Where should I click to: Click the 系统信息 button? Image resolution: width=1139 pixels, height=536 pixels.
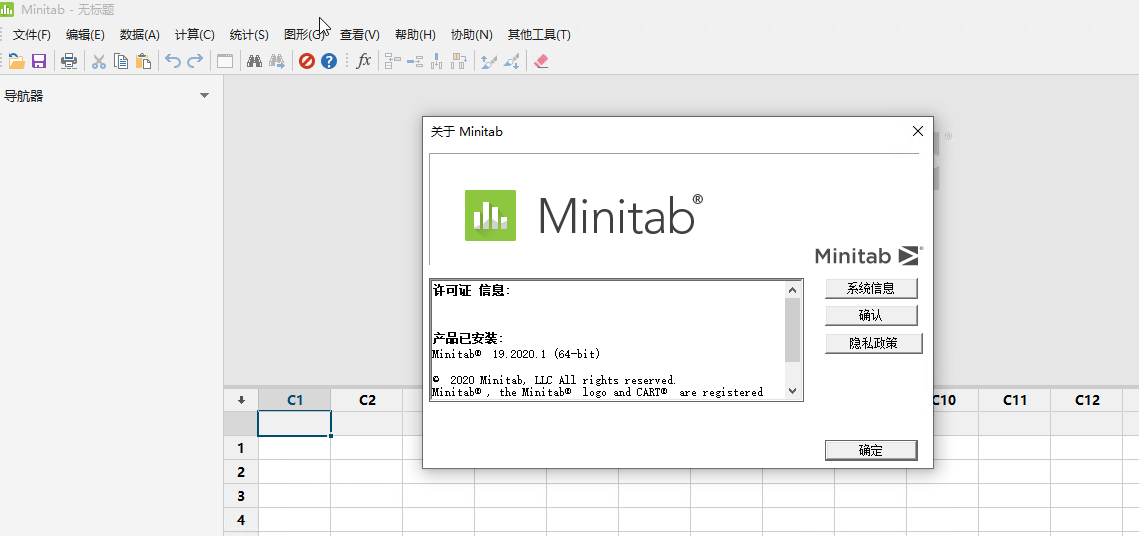click(x=871, y=288)
